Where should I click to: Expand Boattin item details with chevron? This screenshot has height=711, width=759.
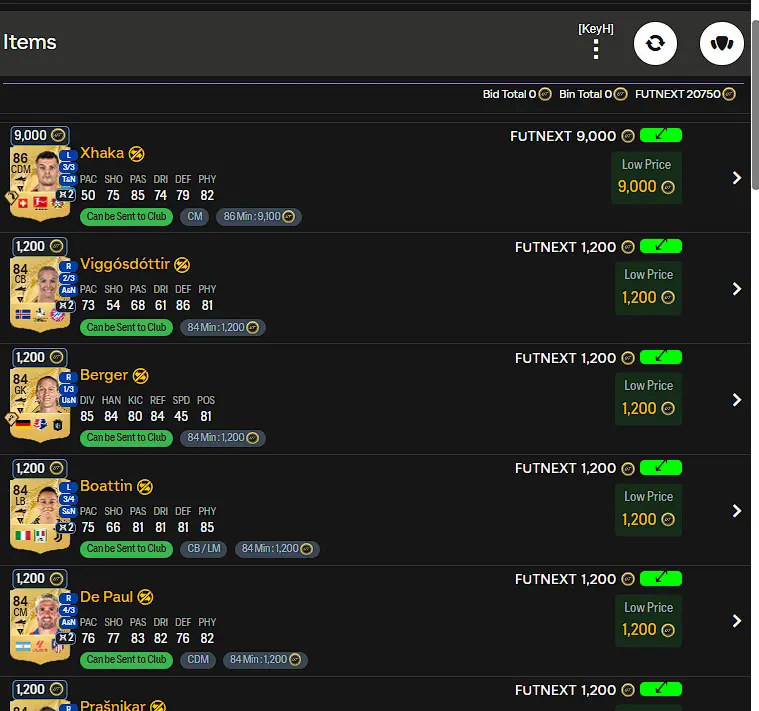tap(737, 511)
